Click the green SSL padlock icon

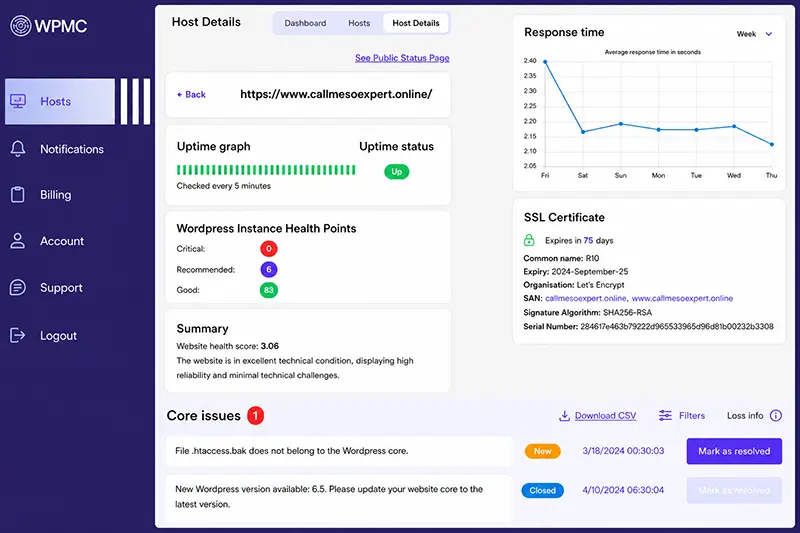point(529,240)
